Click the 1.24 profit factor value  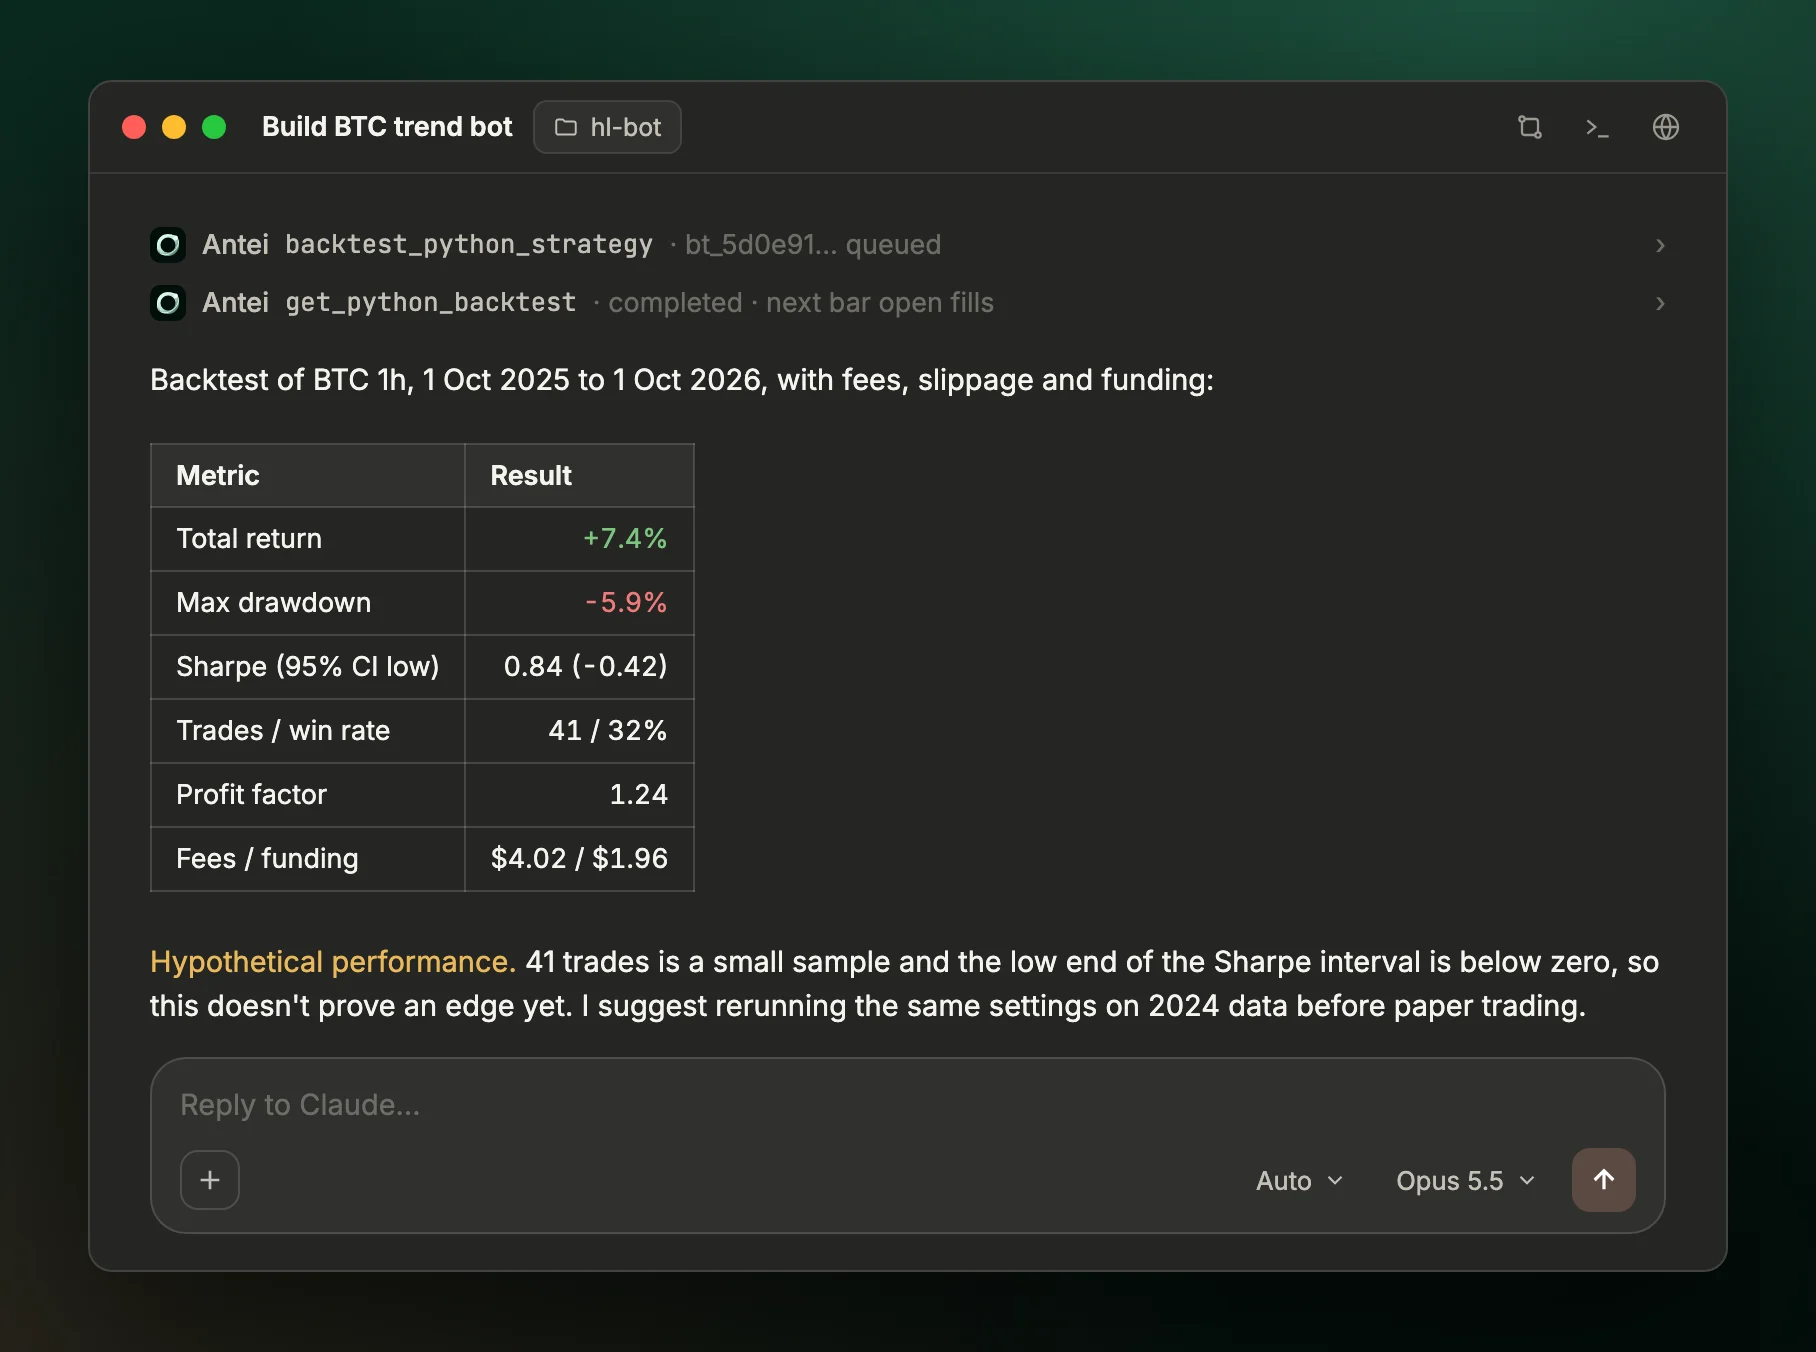click(x=638, y=795)
